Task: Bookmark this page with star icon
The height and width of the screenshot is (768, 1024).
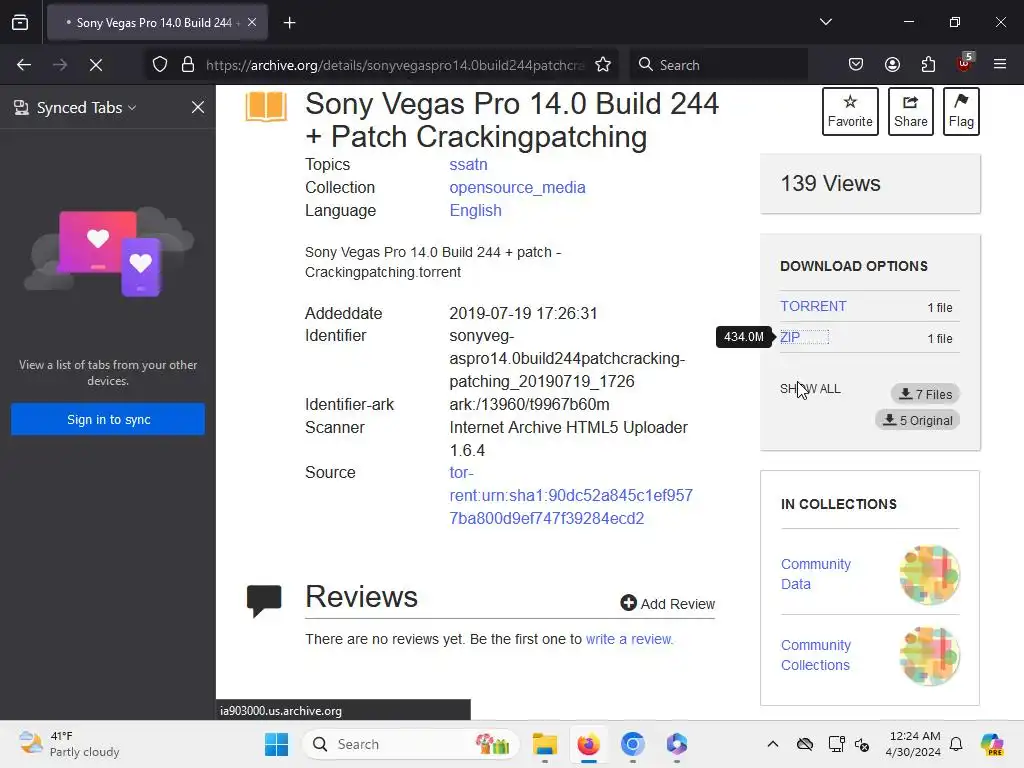Action: 603,65
